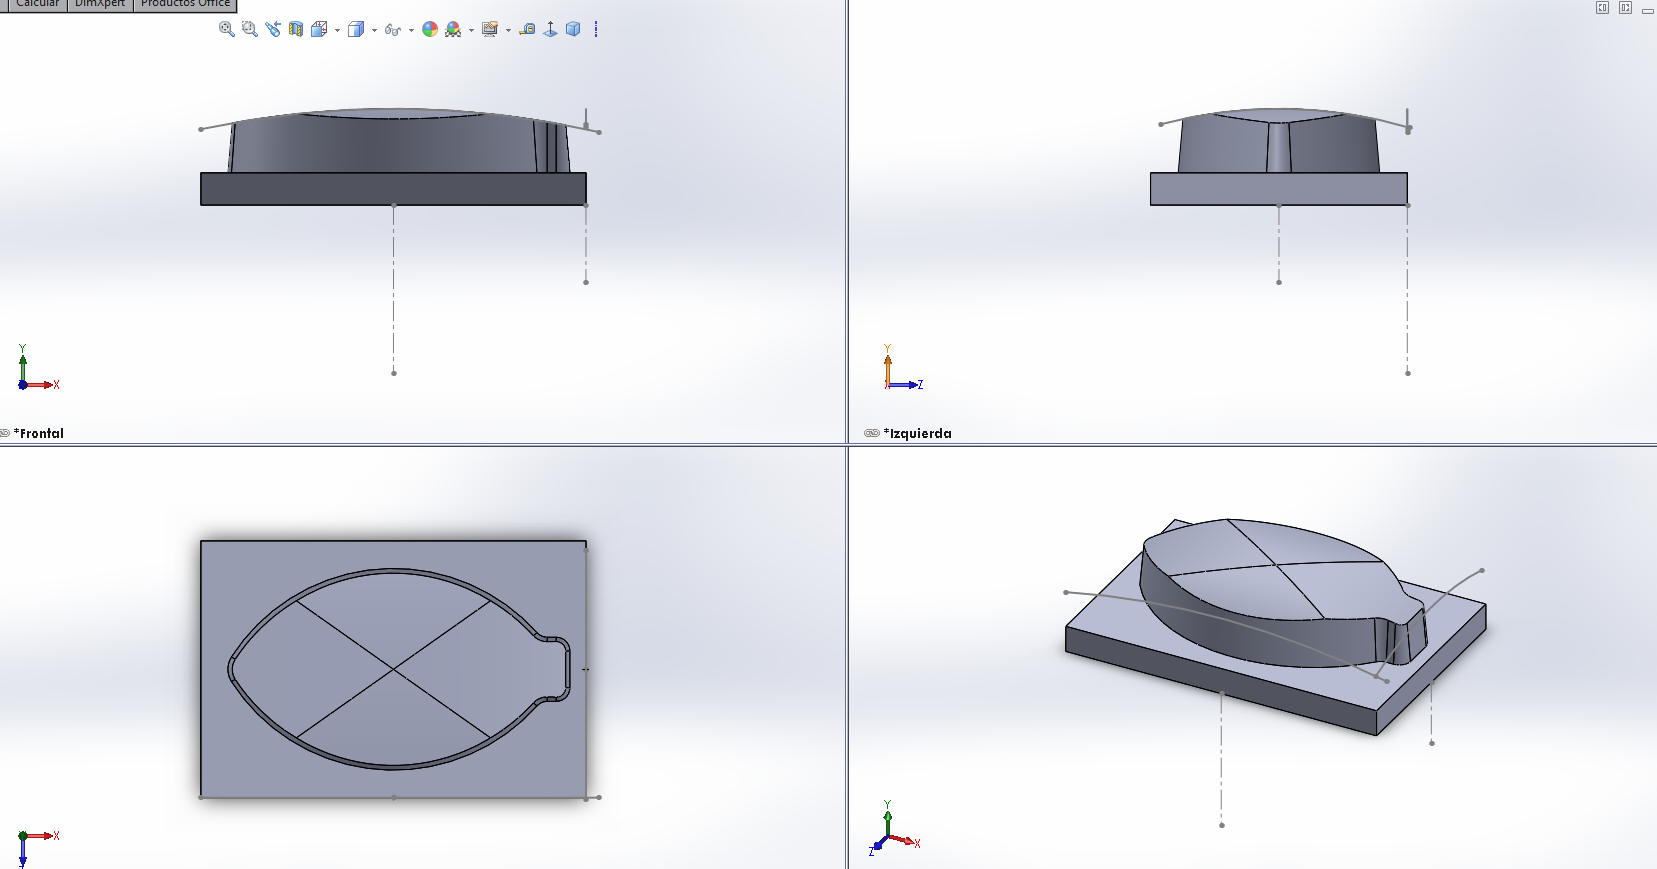Open the Hide/Show Items dropdown arrow
1657x869 pixels.
[411, 30]
